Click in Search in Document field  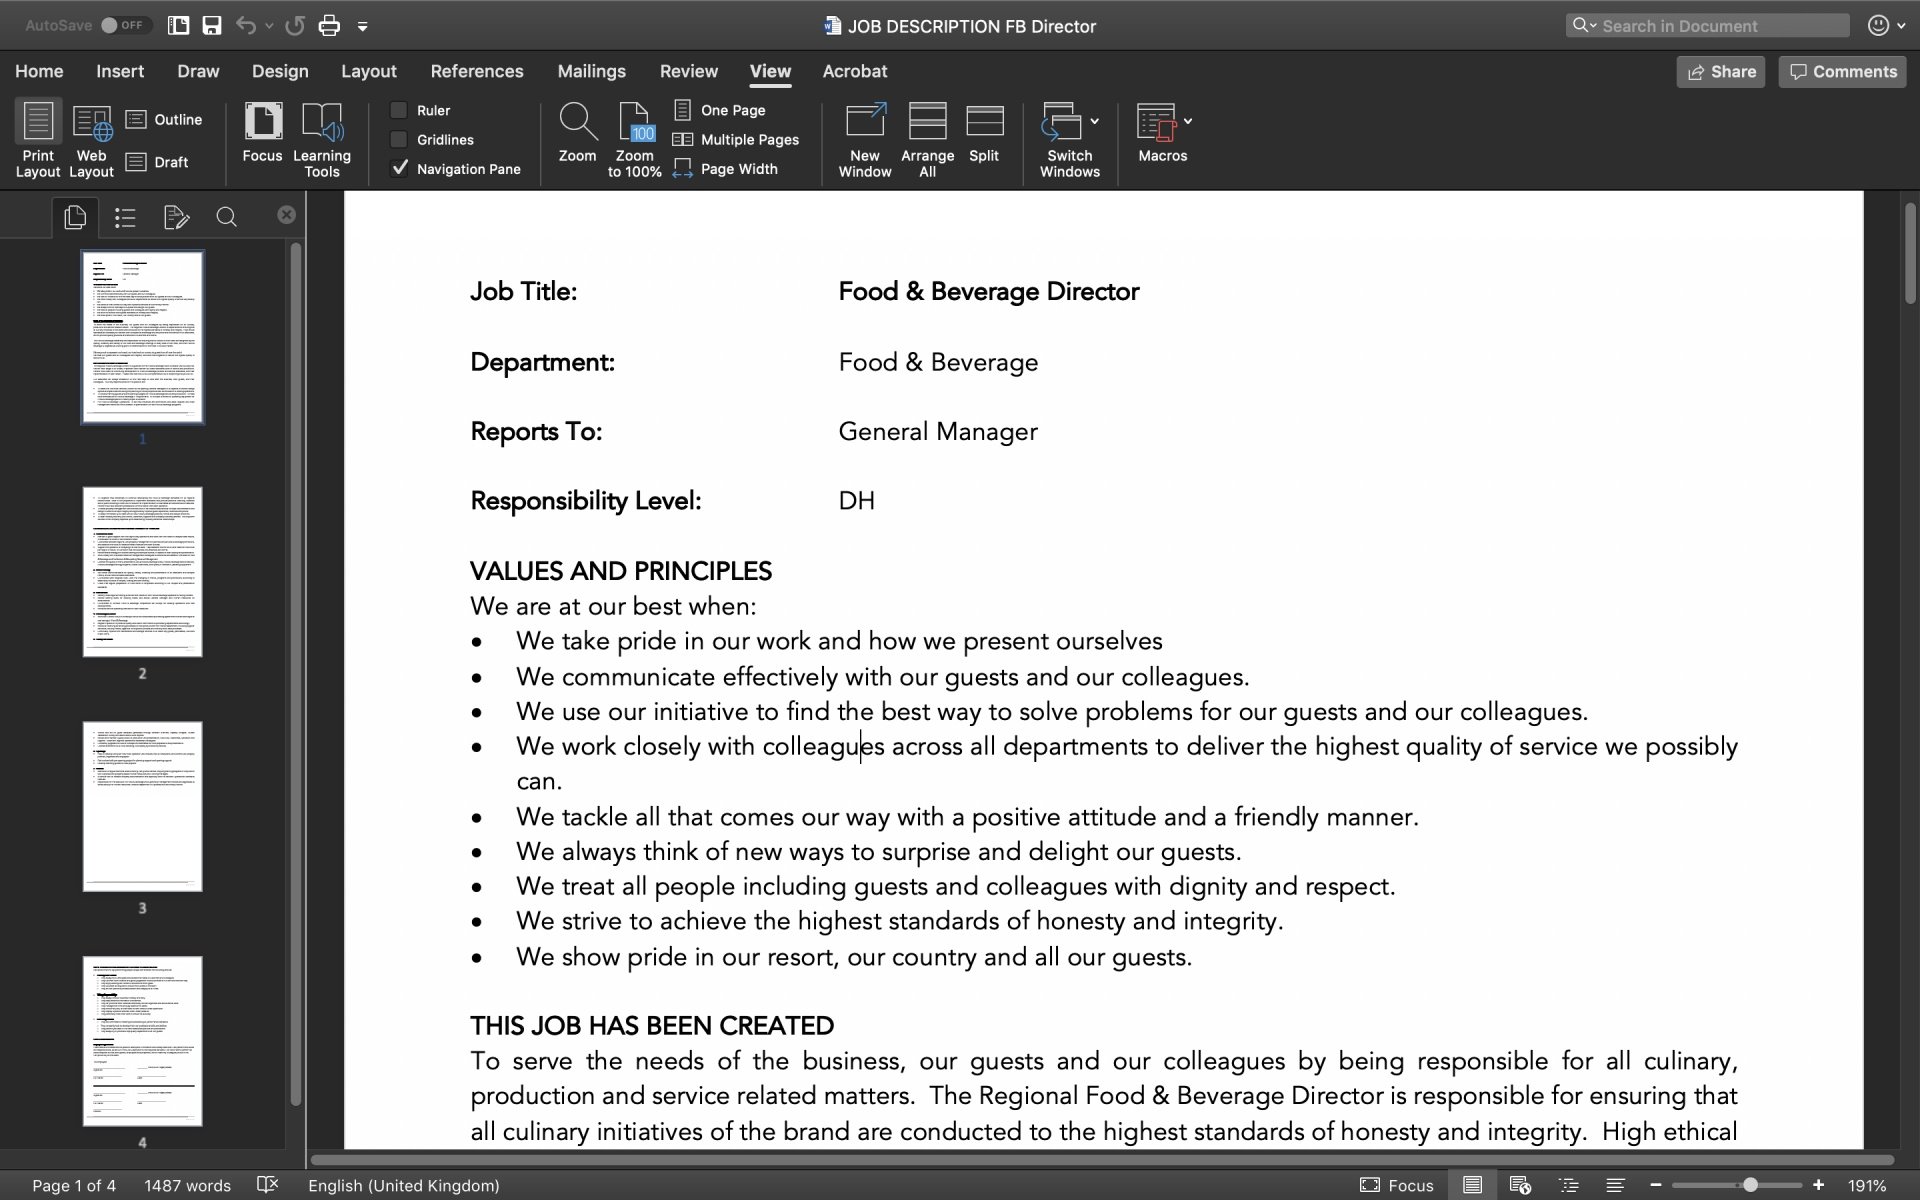(1708, 26)
